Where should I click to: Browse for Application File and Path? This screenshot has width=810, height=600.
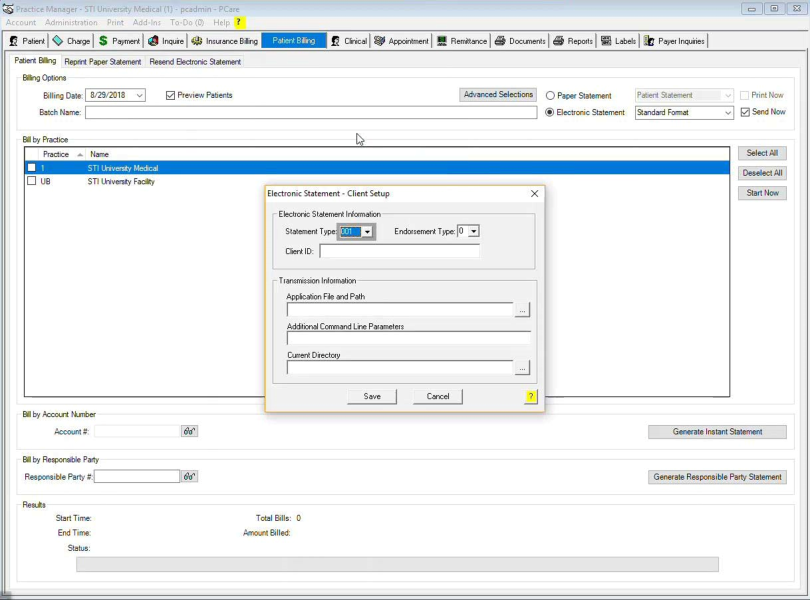(522, 311)
